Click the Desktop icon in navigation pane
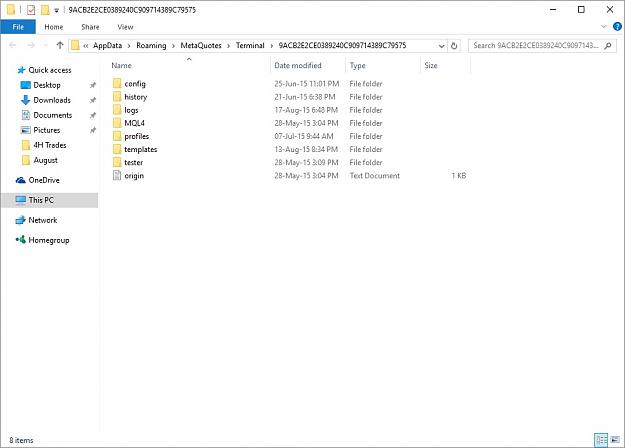The image size is (625, 448). click(x=26, y=85)
